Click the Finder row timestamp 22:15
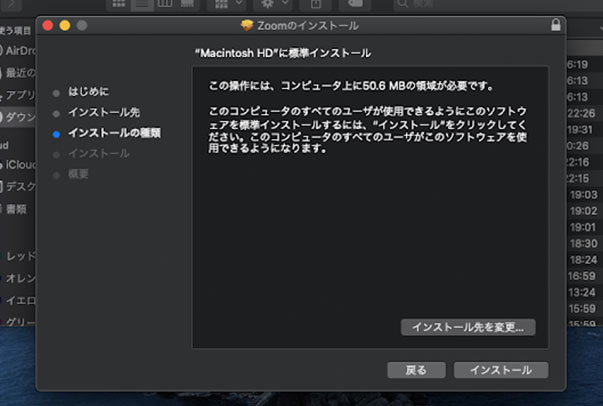Image resolution: width=603 pixels, height=406 pixels. tap(578, 179)
